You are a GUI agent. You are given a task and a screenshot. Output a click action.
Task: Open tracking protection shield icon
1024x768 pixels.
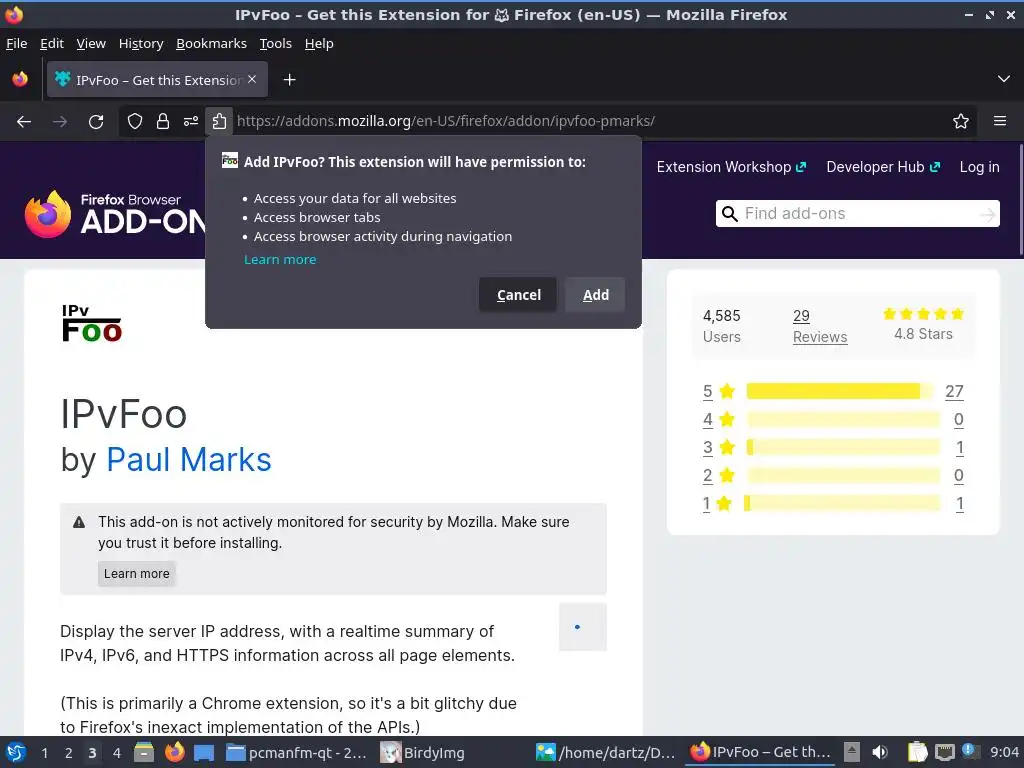tap(135, 121)
